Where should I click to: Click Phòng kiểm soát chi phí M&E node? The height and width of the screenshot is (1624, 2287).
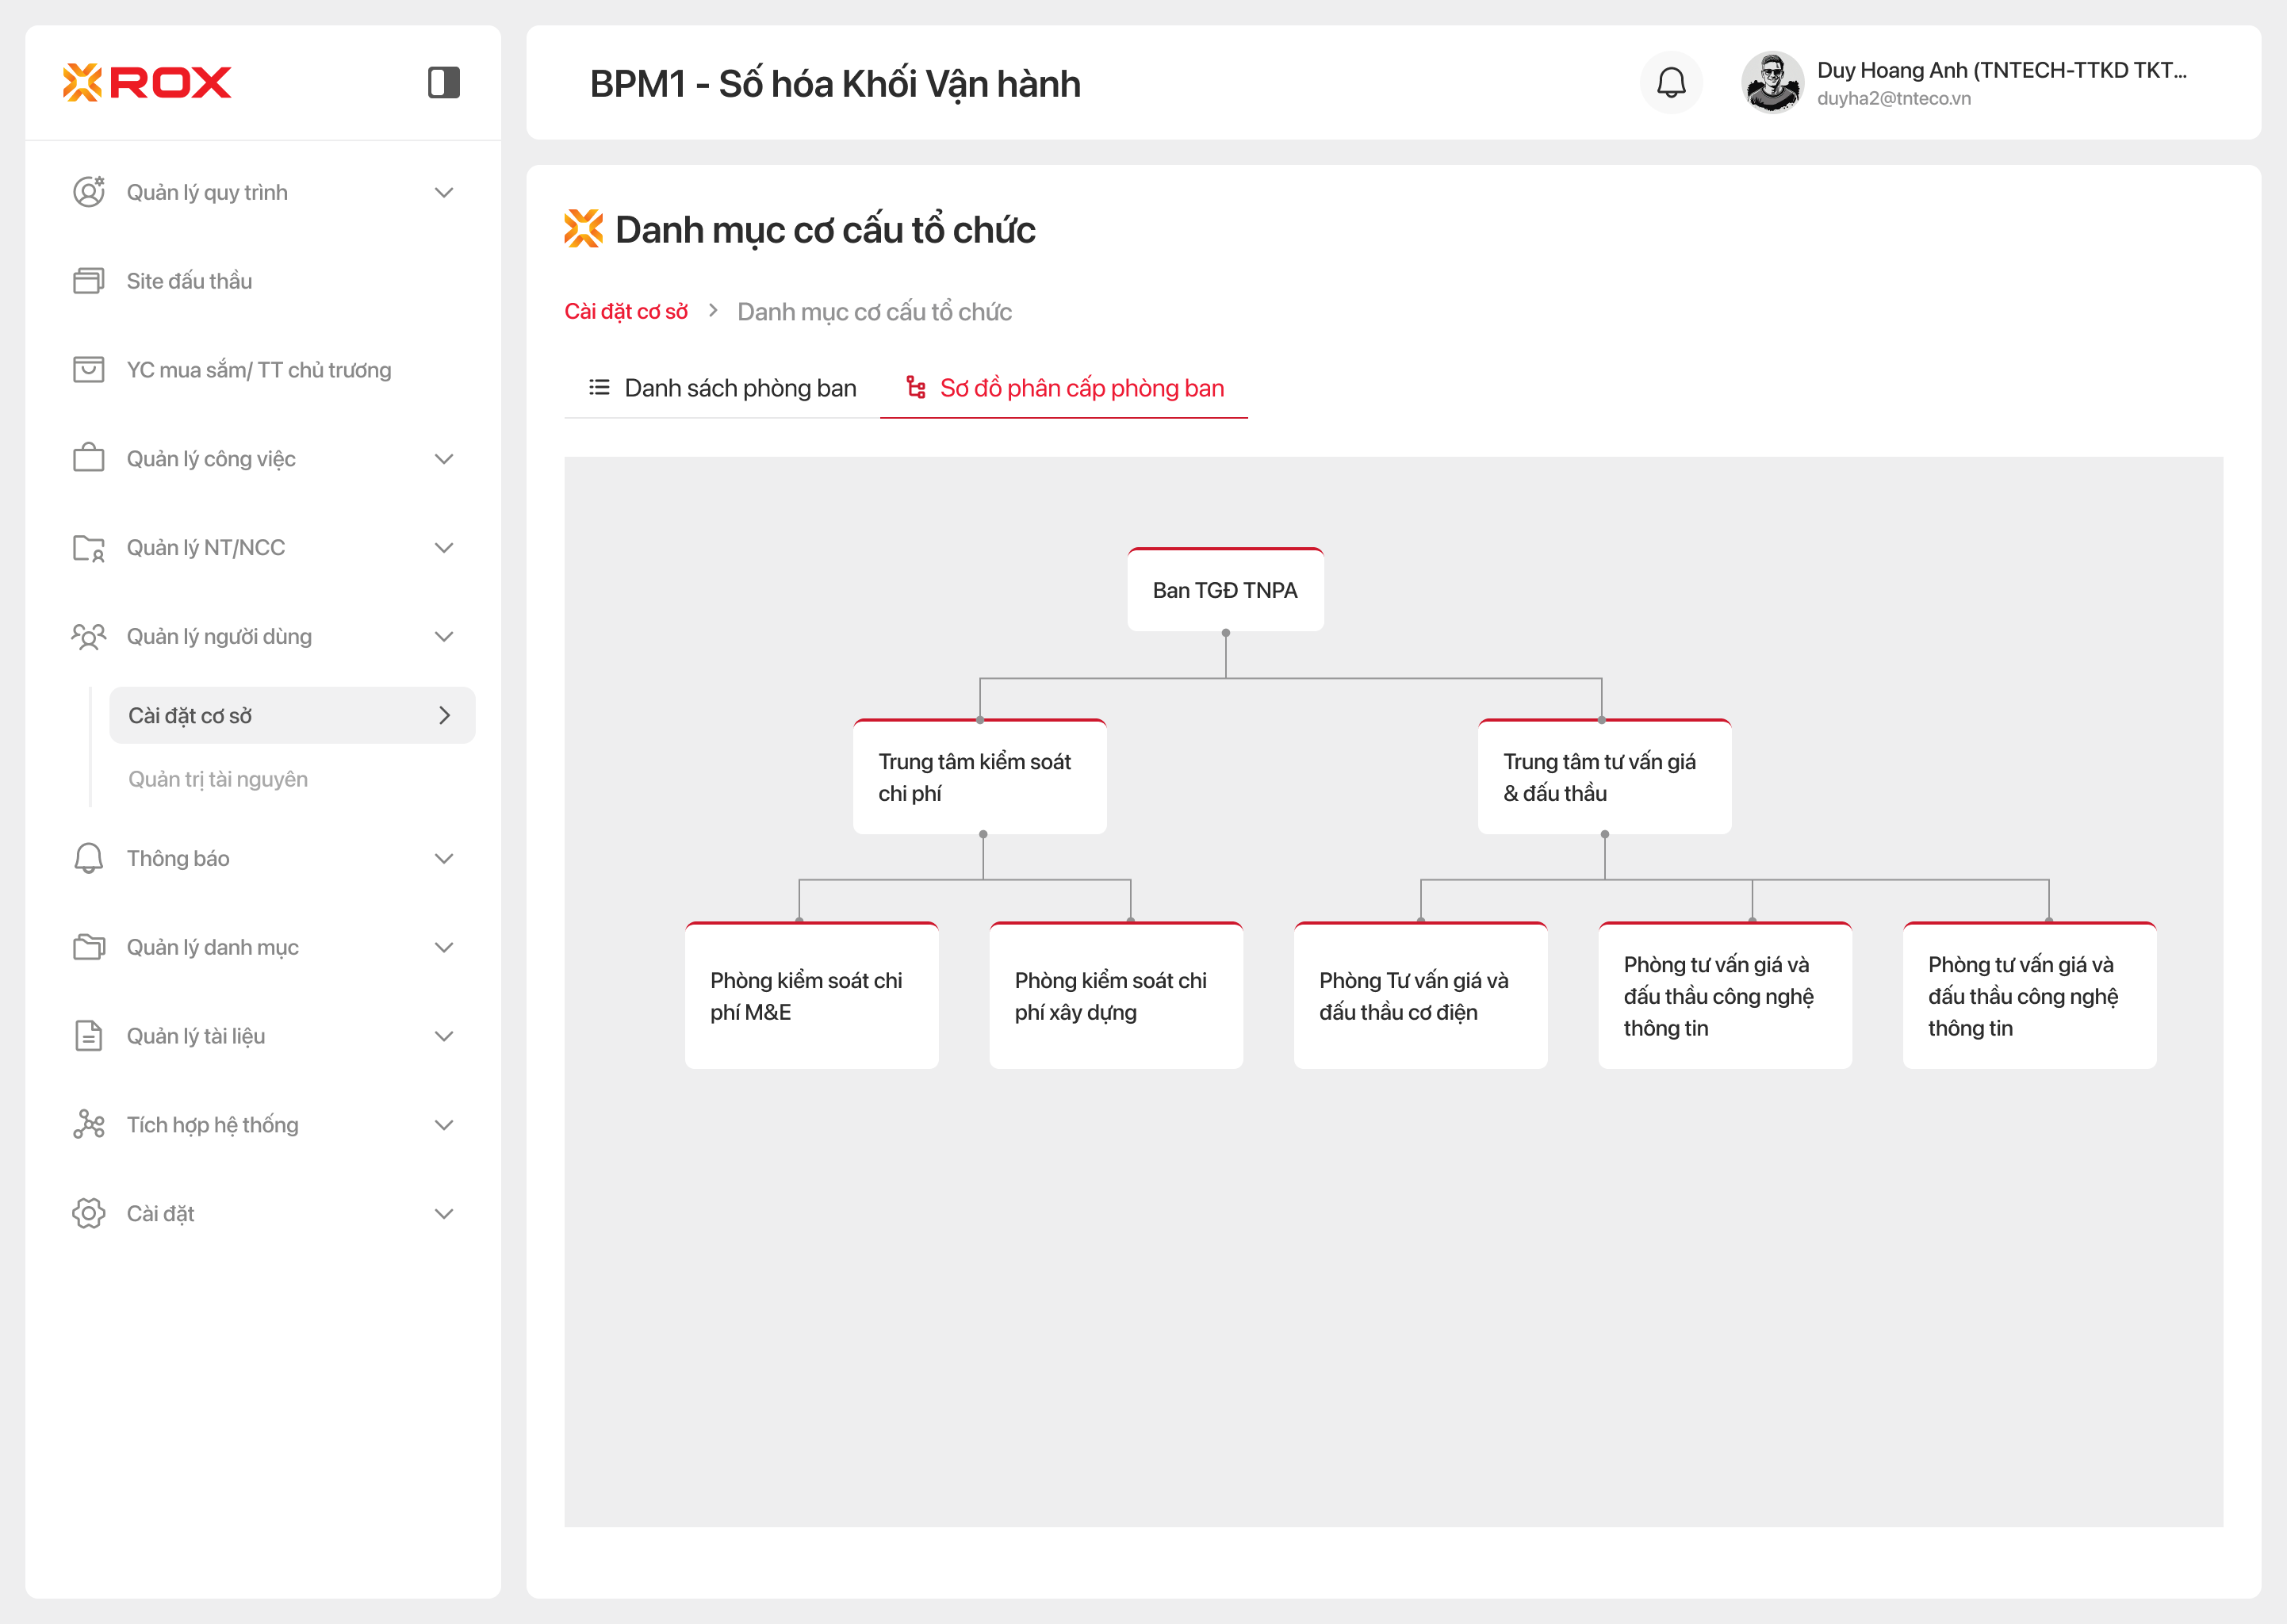click(811, 996)
